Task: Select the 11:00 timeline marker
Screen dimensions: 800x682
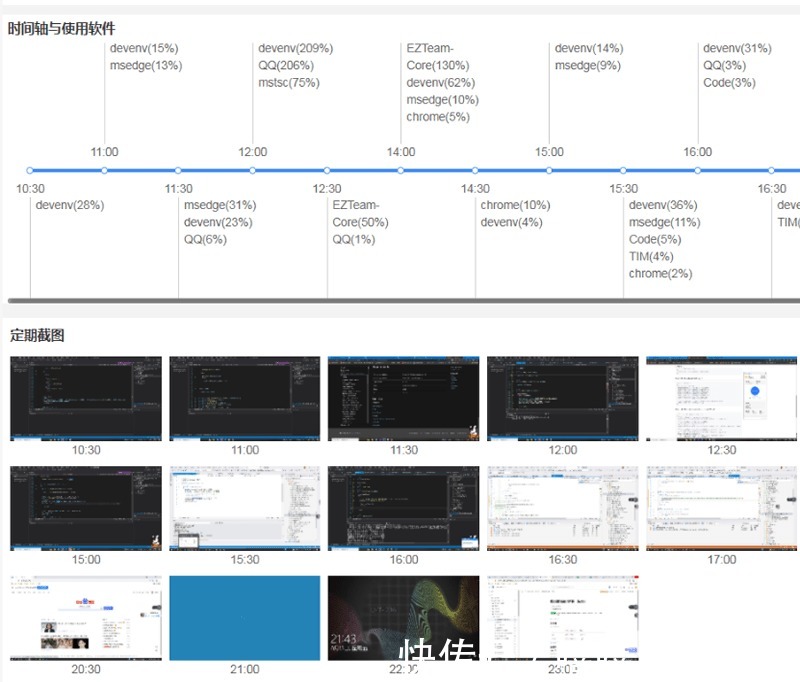Action: (x=104, y=170)
